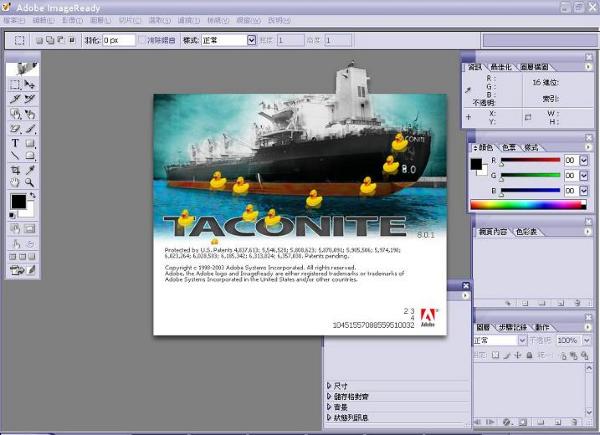Choose Add to Selection mode icon
This screenshot has height=435, width=600.
point(50,40)
